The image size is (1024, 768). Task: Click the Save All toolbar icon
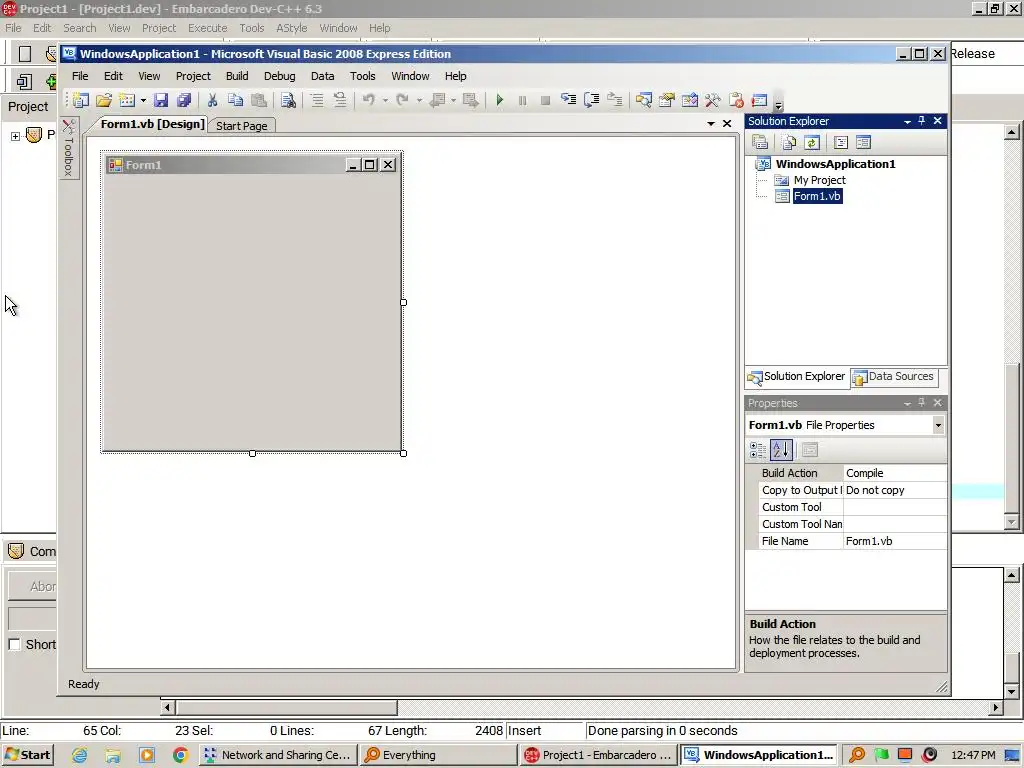point(184,100)
